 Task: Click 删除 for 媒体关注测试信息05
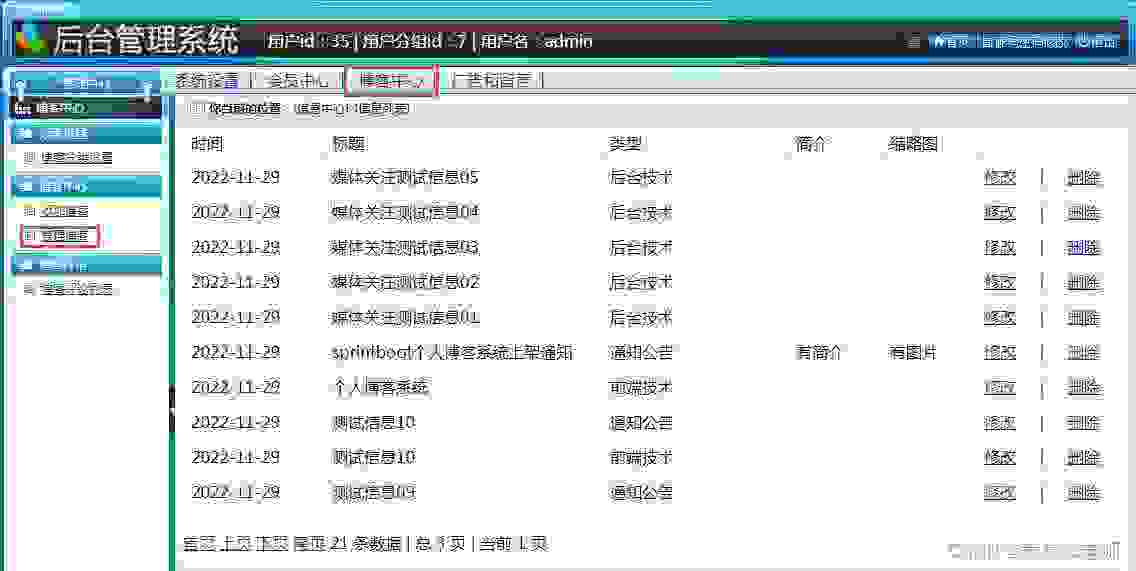click(x=1083, y=177)
